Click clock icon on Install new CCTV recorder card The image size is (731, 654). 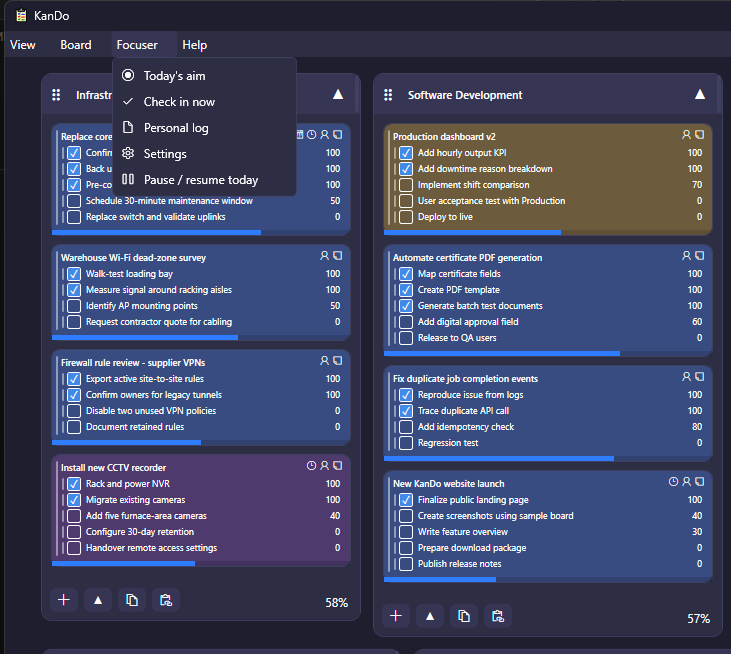pyautogui.click(x=311, y=466)
